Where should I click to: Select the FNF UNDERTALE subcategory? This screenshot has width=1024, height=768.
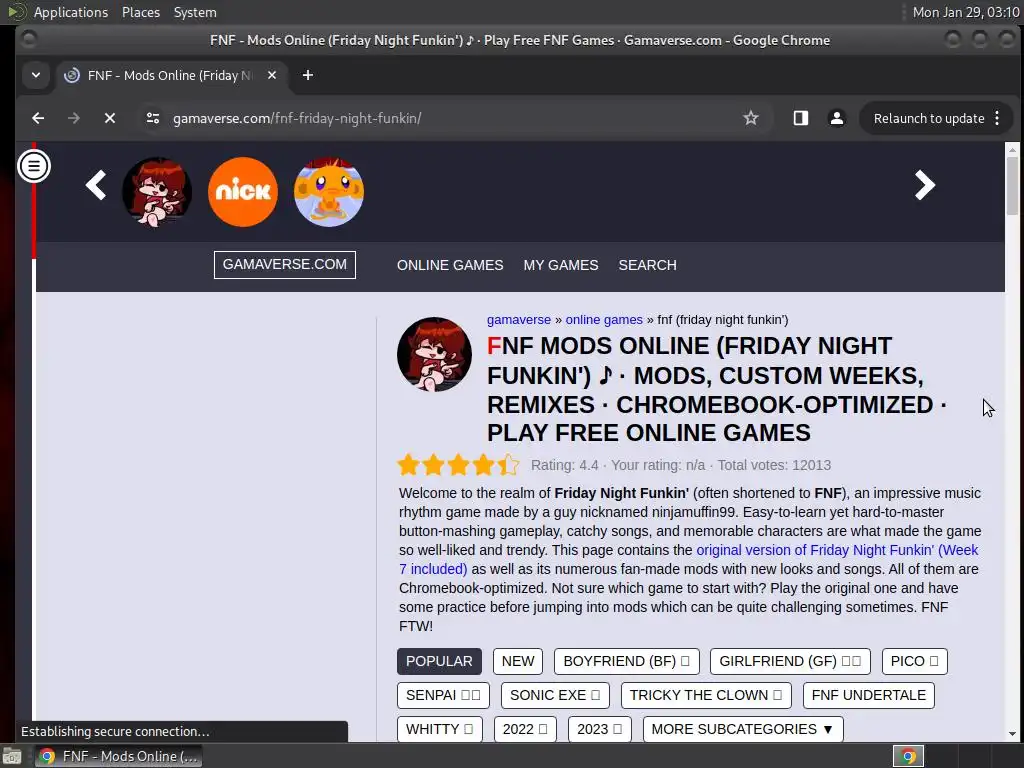pyautogui.click(x=869, y=695)
